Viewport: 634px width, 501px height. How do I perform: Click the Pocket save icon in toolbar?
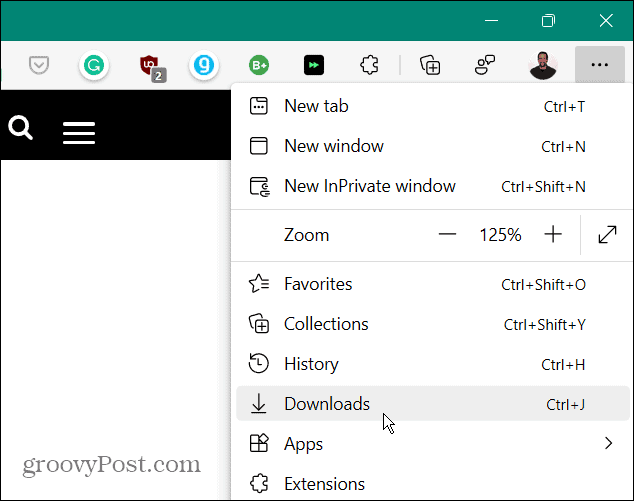coord(39,65)
